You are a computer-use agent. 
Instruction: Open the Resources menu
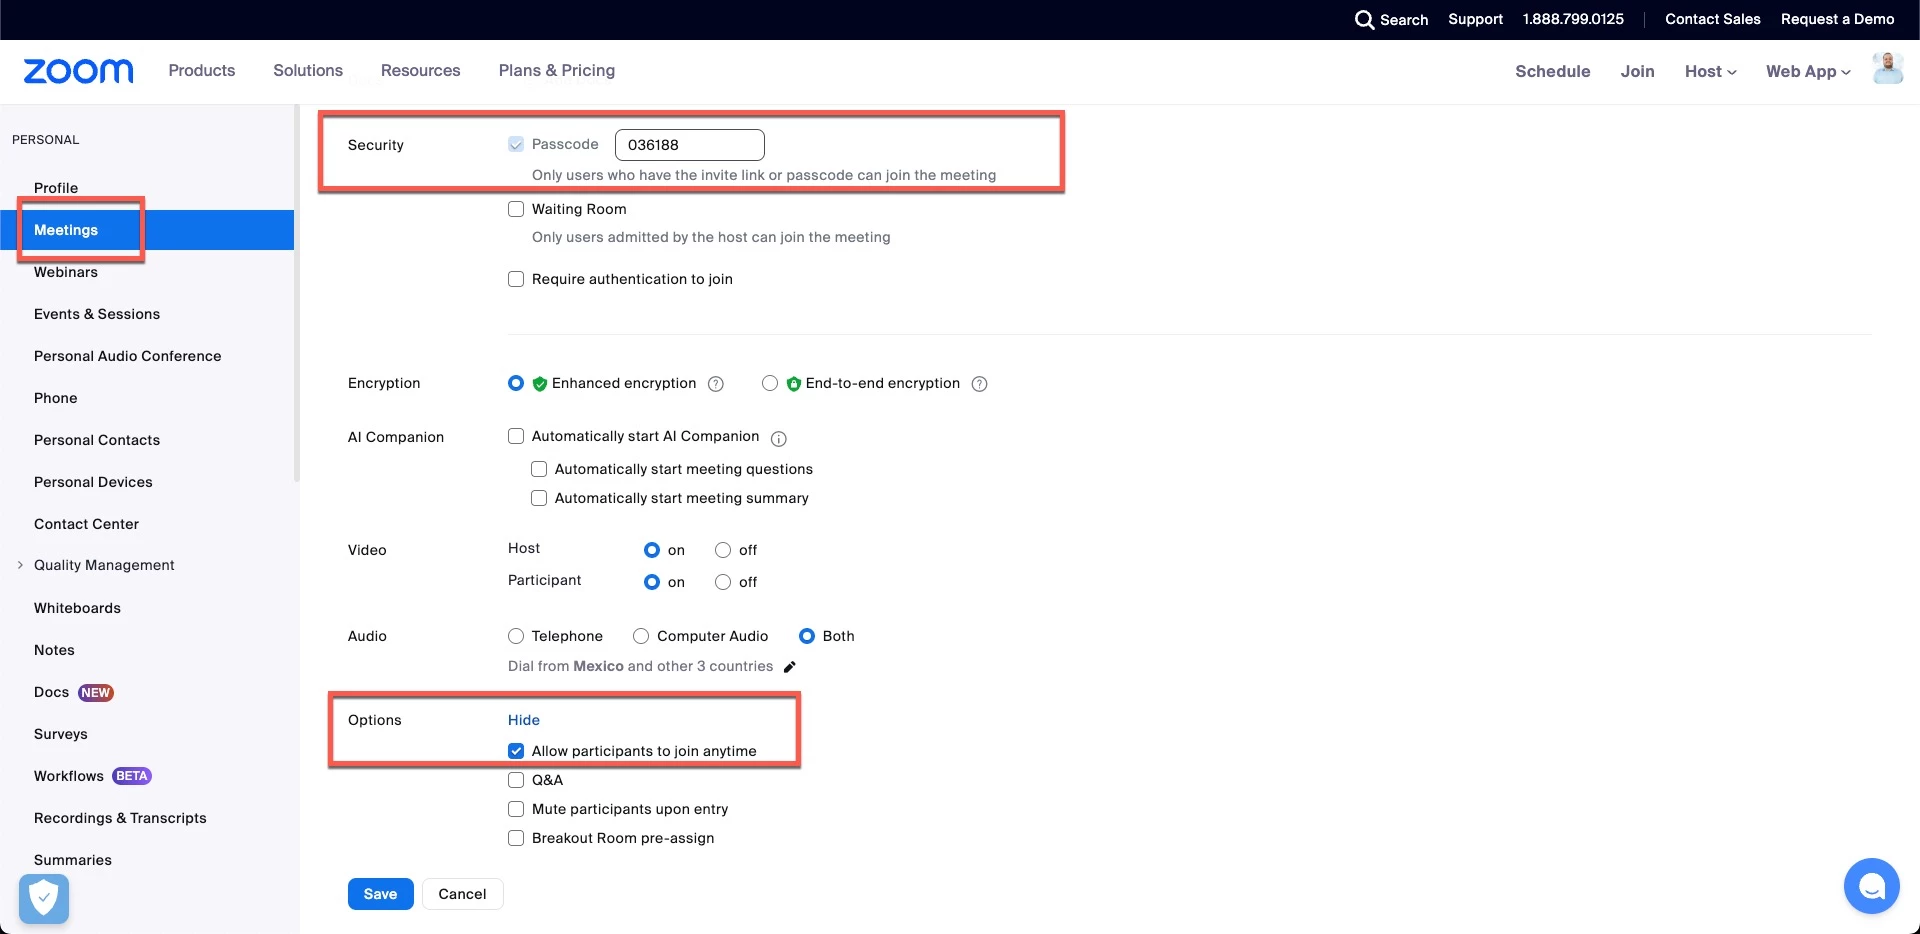click(x=421, y=70)
